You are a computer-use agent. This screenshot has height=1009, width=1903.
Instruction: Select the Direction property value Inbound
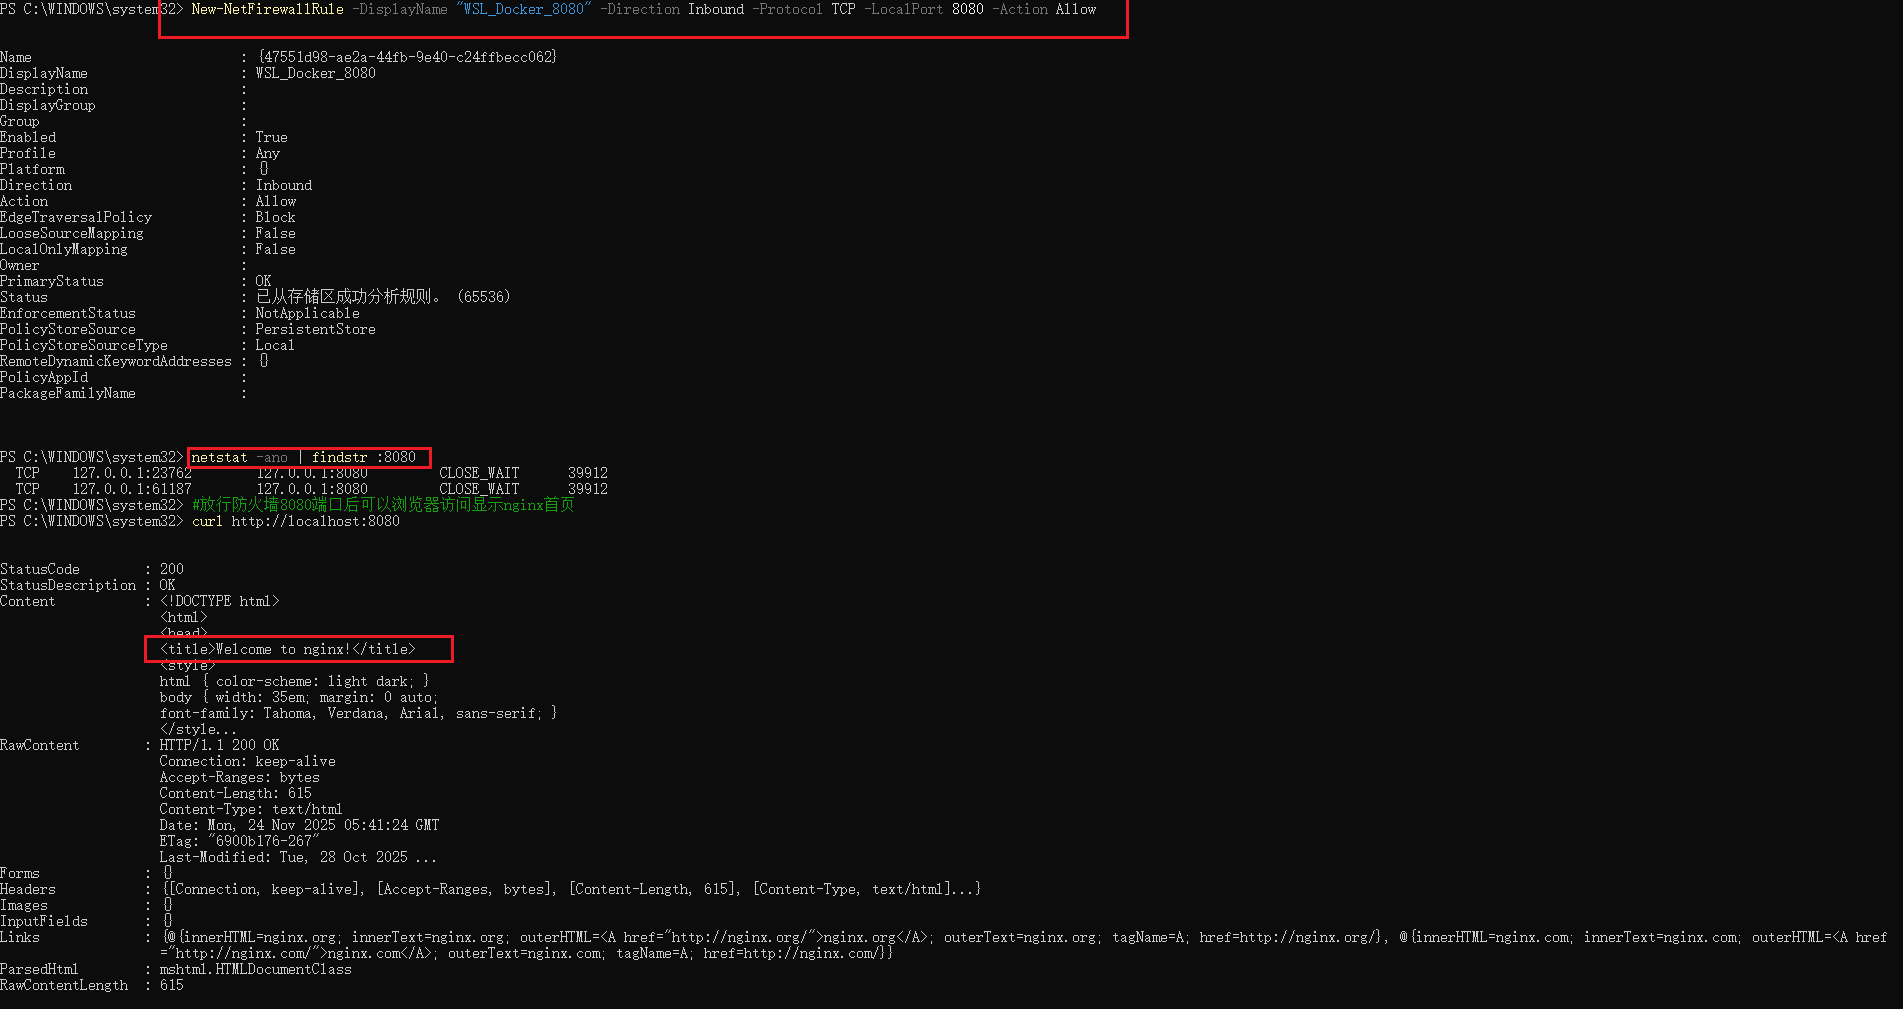tap(283, 185)
